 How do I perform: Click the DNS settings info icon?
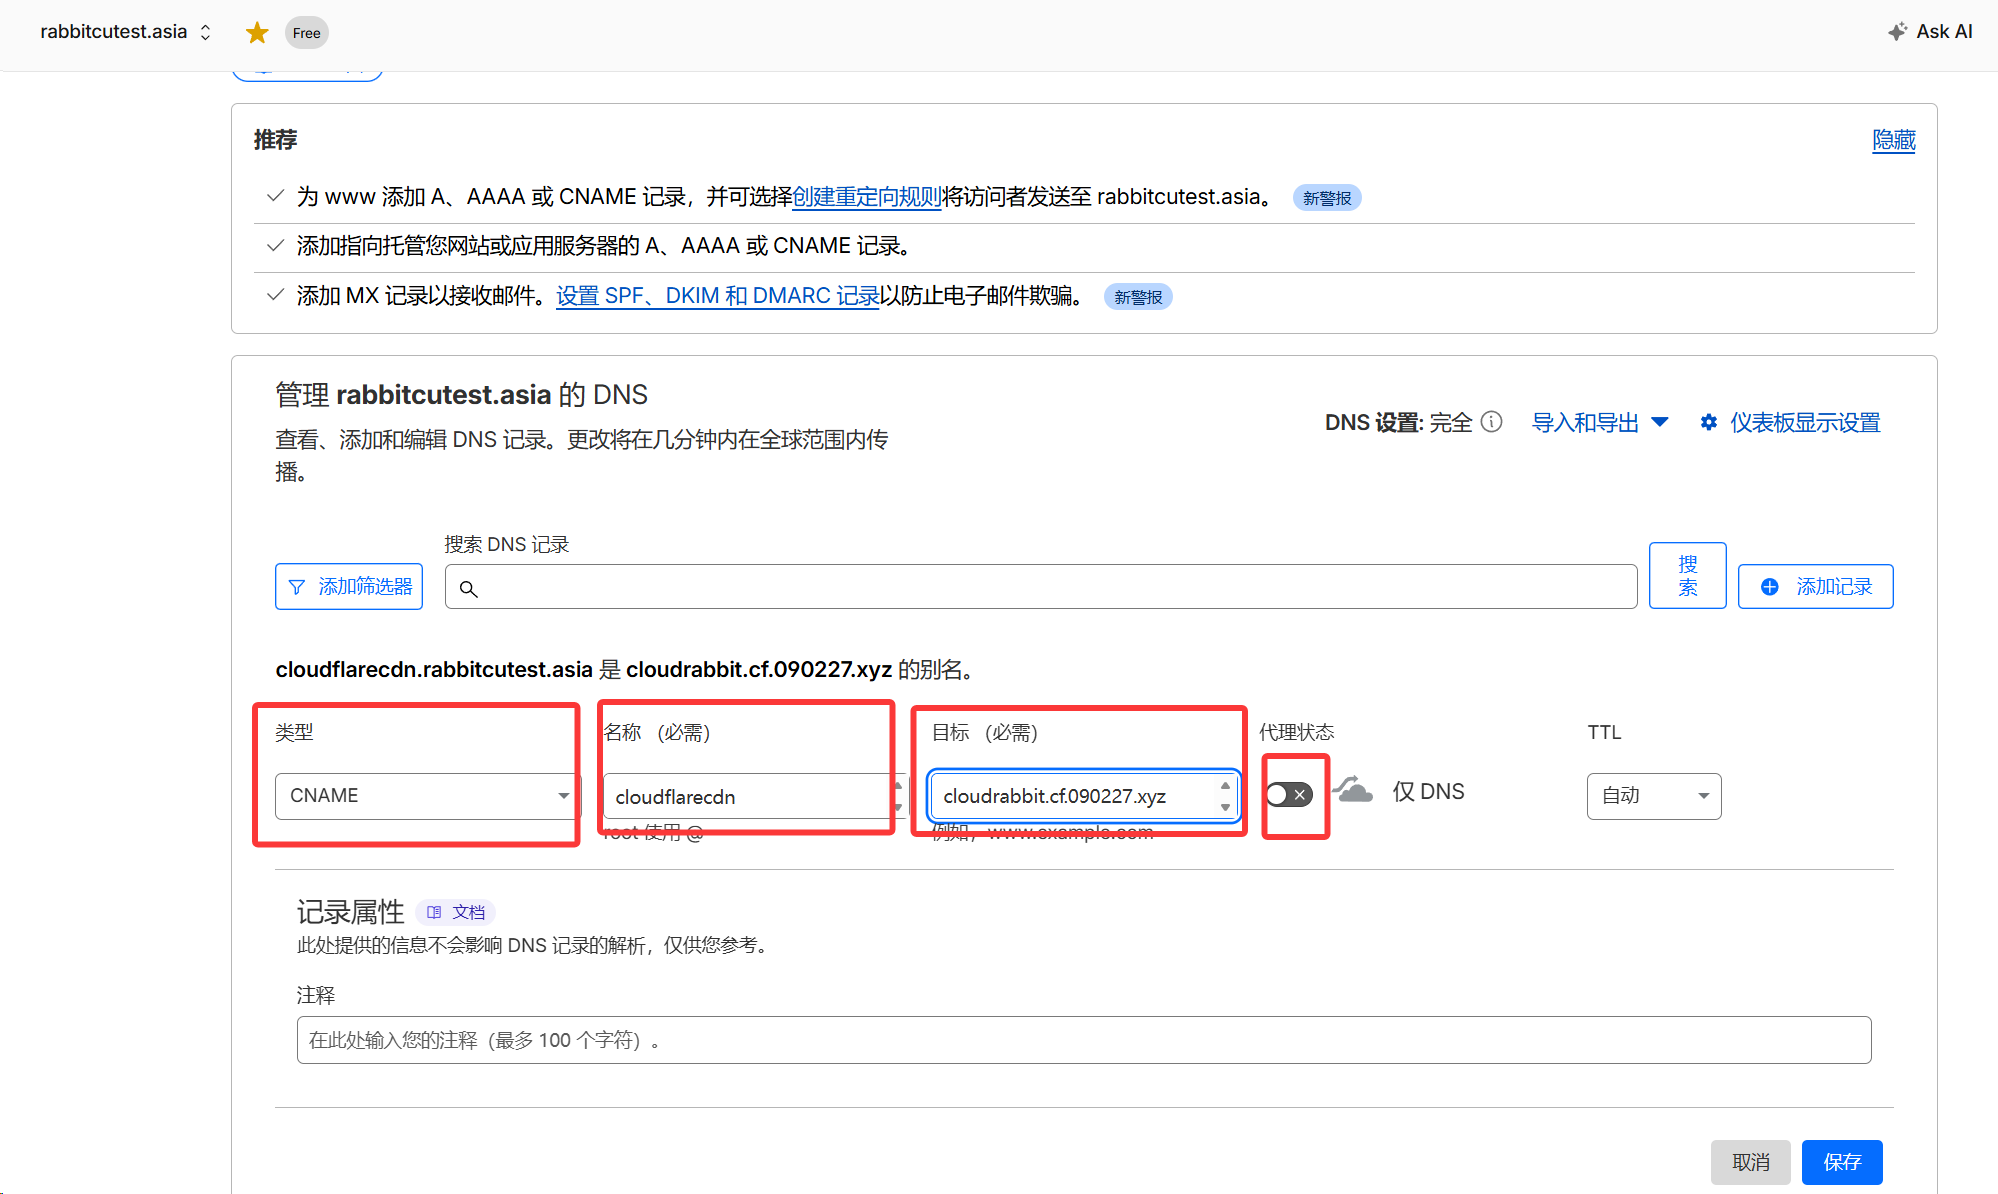(x=1491, y=422)
